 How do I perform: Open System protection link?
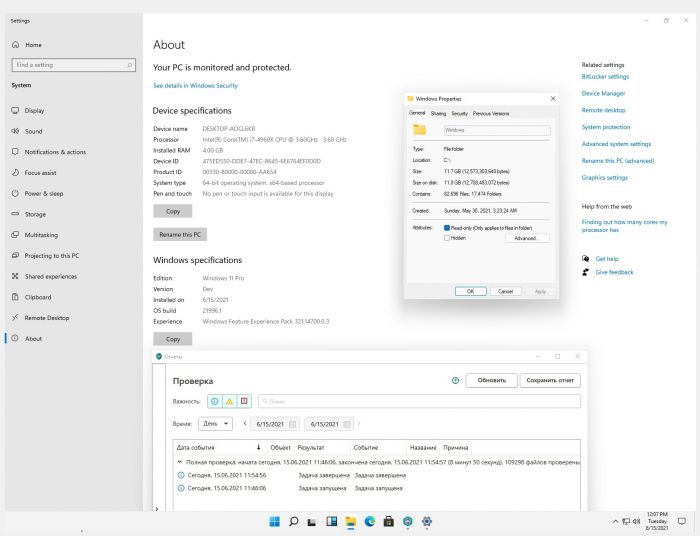point(606,127)
